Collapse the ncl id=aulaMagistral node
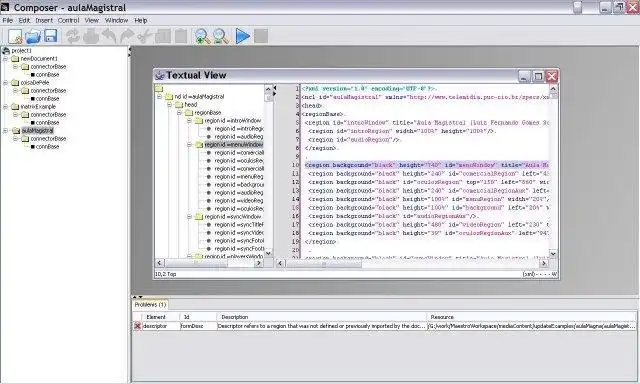The image size is (640, 384). [x=160, y=97]
